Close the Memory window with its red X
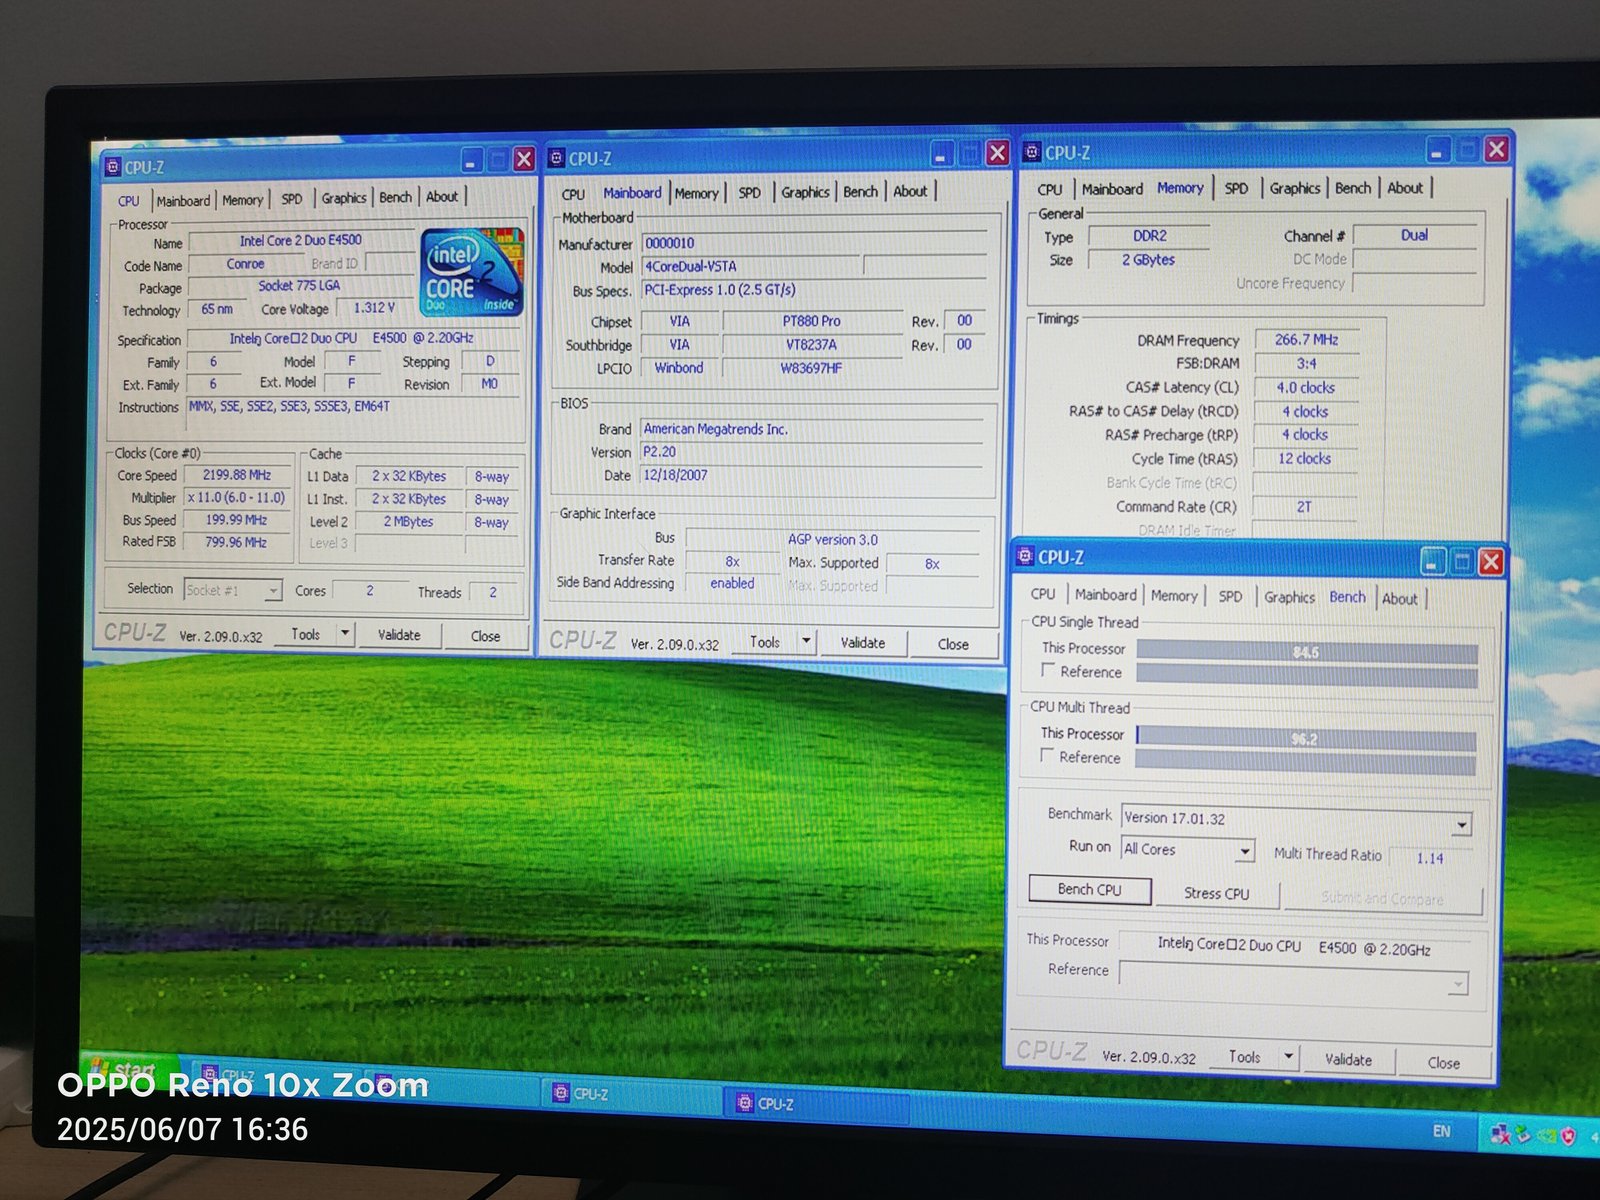 pyautogui.click(x=1497, y=150)
